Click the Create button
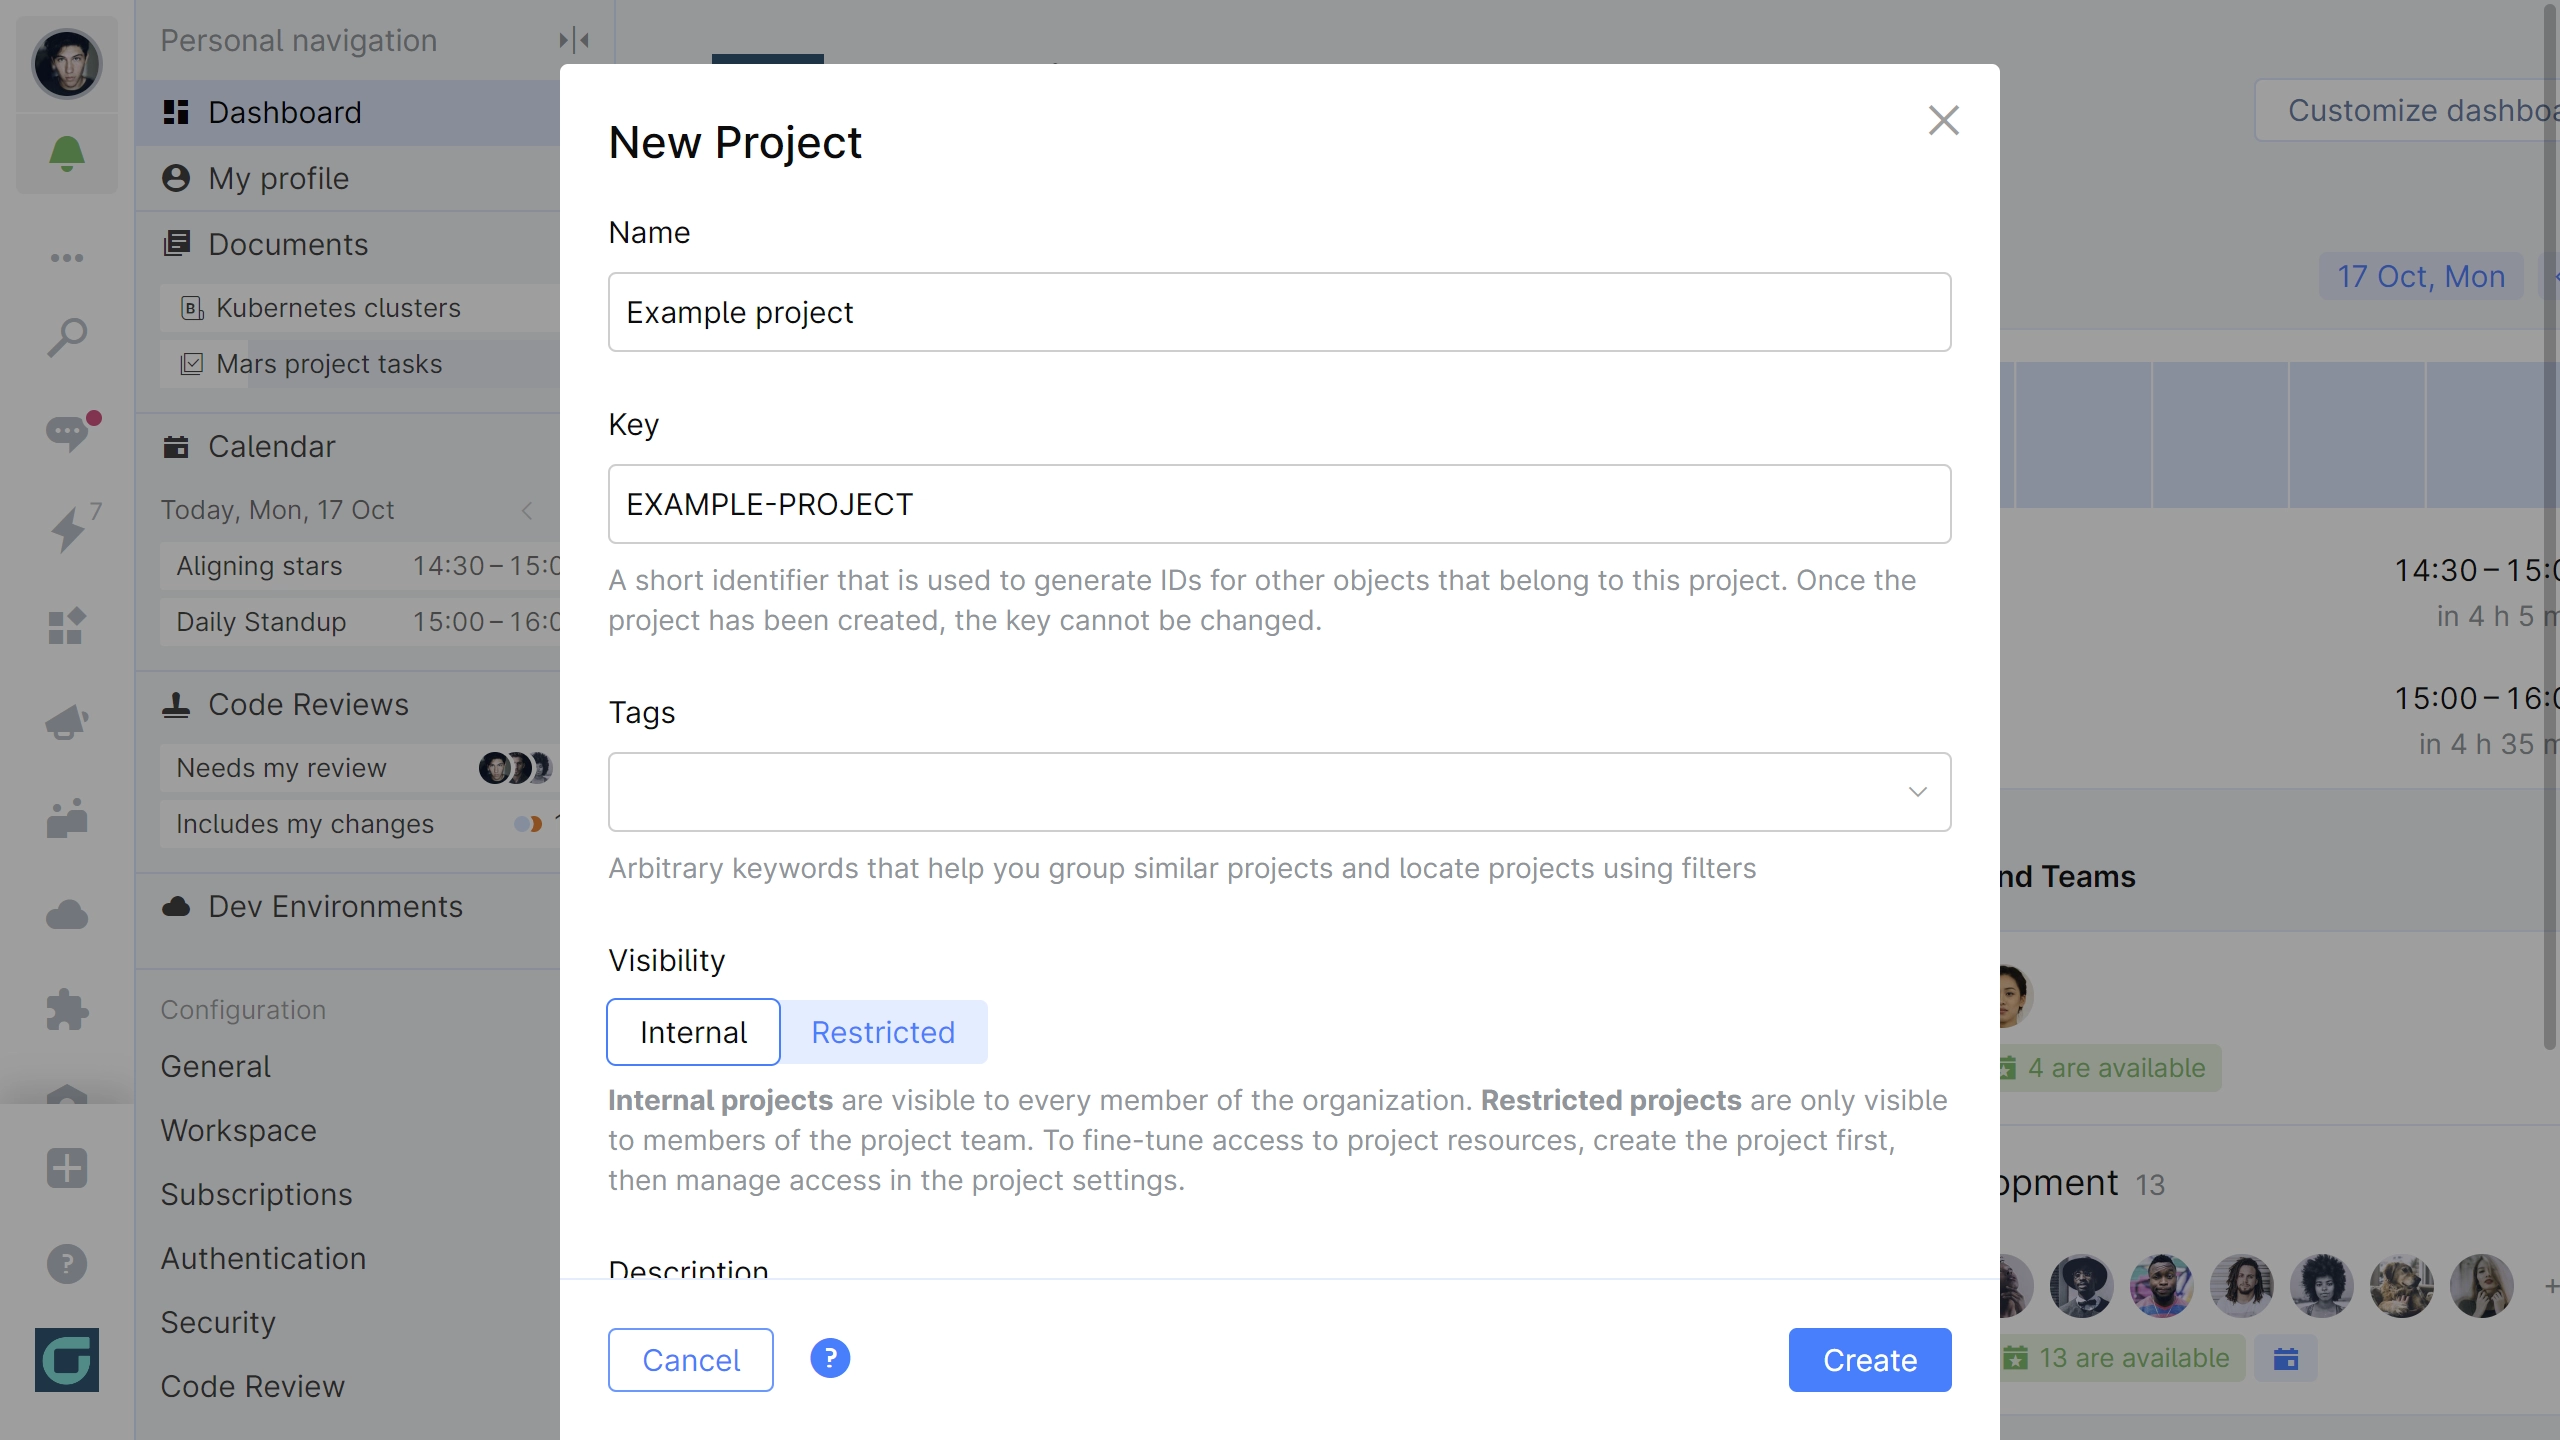The image size is (2560, 1440). click(1869, 1359)
